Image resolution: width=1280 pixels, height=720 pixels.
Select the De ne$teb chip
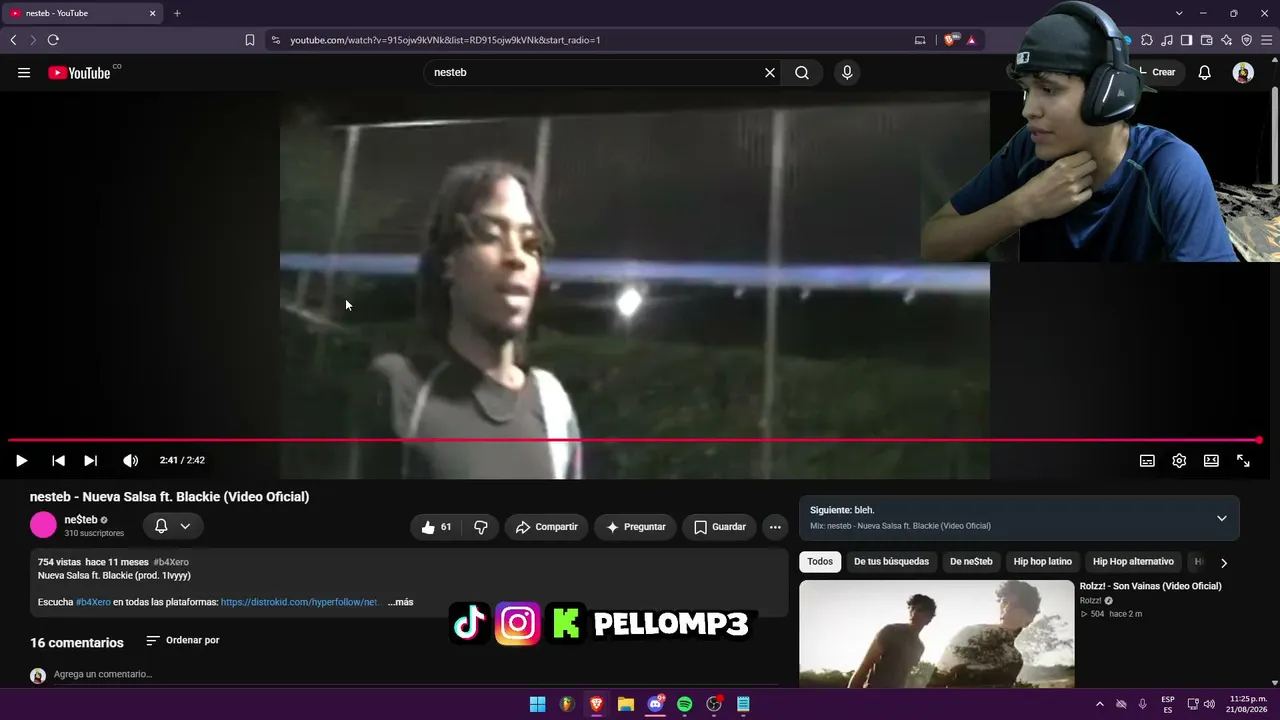tap(971, 562)
